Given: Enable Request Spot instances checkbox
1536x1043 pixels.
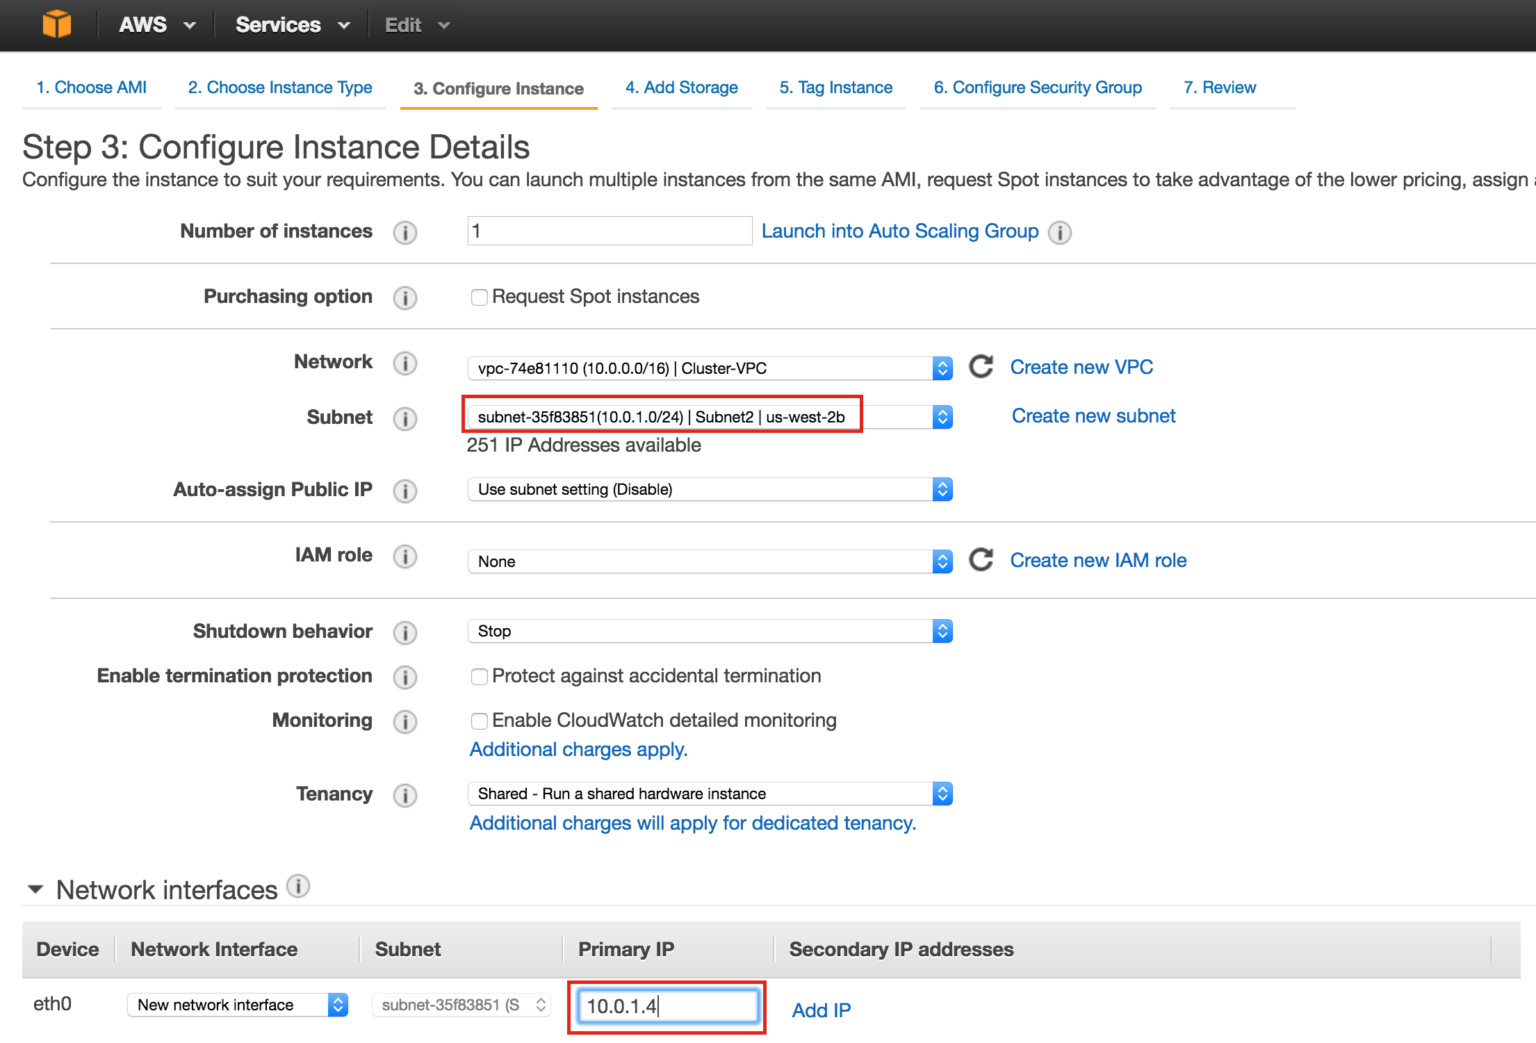Looking at the screenshot, I should click(479, 297).
